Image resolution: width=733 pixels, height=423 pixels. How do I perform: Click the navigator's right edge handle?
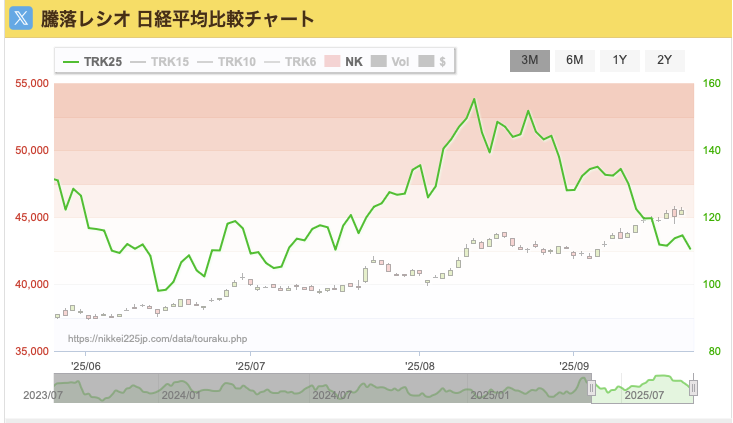(x=693, y=388)
